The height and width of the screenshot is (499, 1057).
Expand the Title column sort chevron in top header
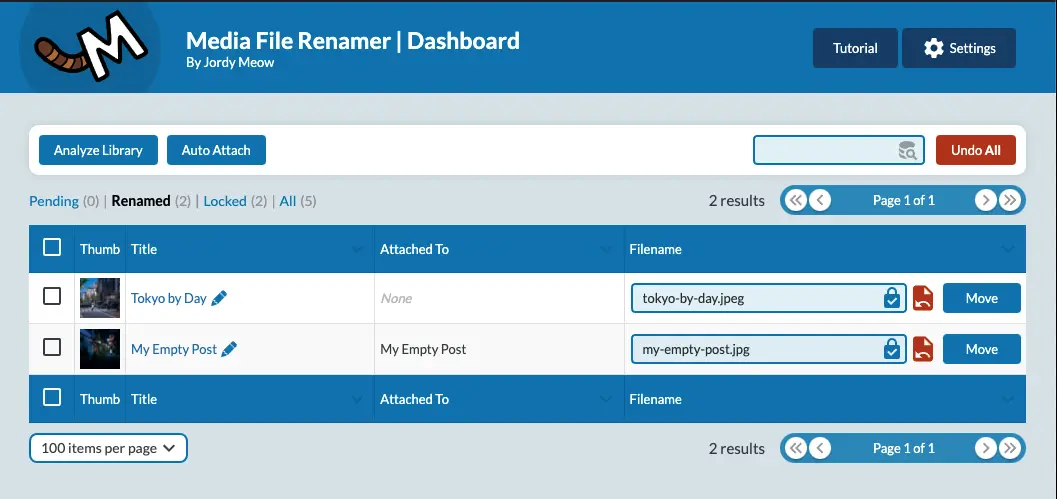(358, 249)
